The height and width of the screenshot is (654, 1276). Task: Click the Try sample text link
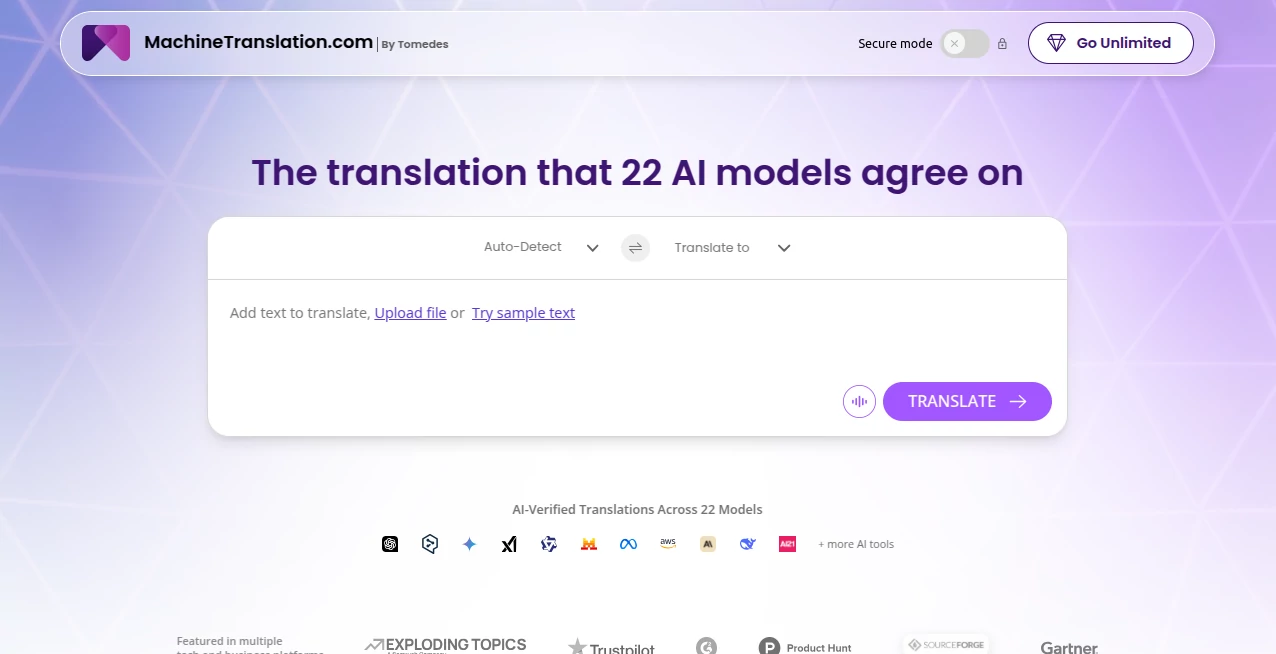[523, 313]
